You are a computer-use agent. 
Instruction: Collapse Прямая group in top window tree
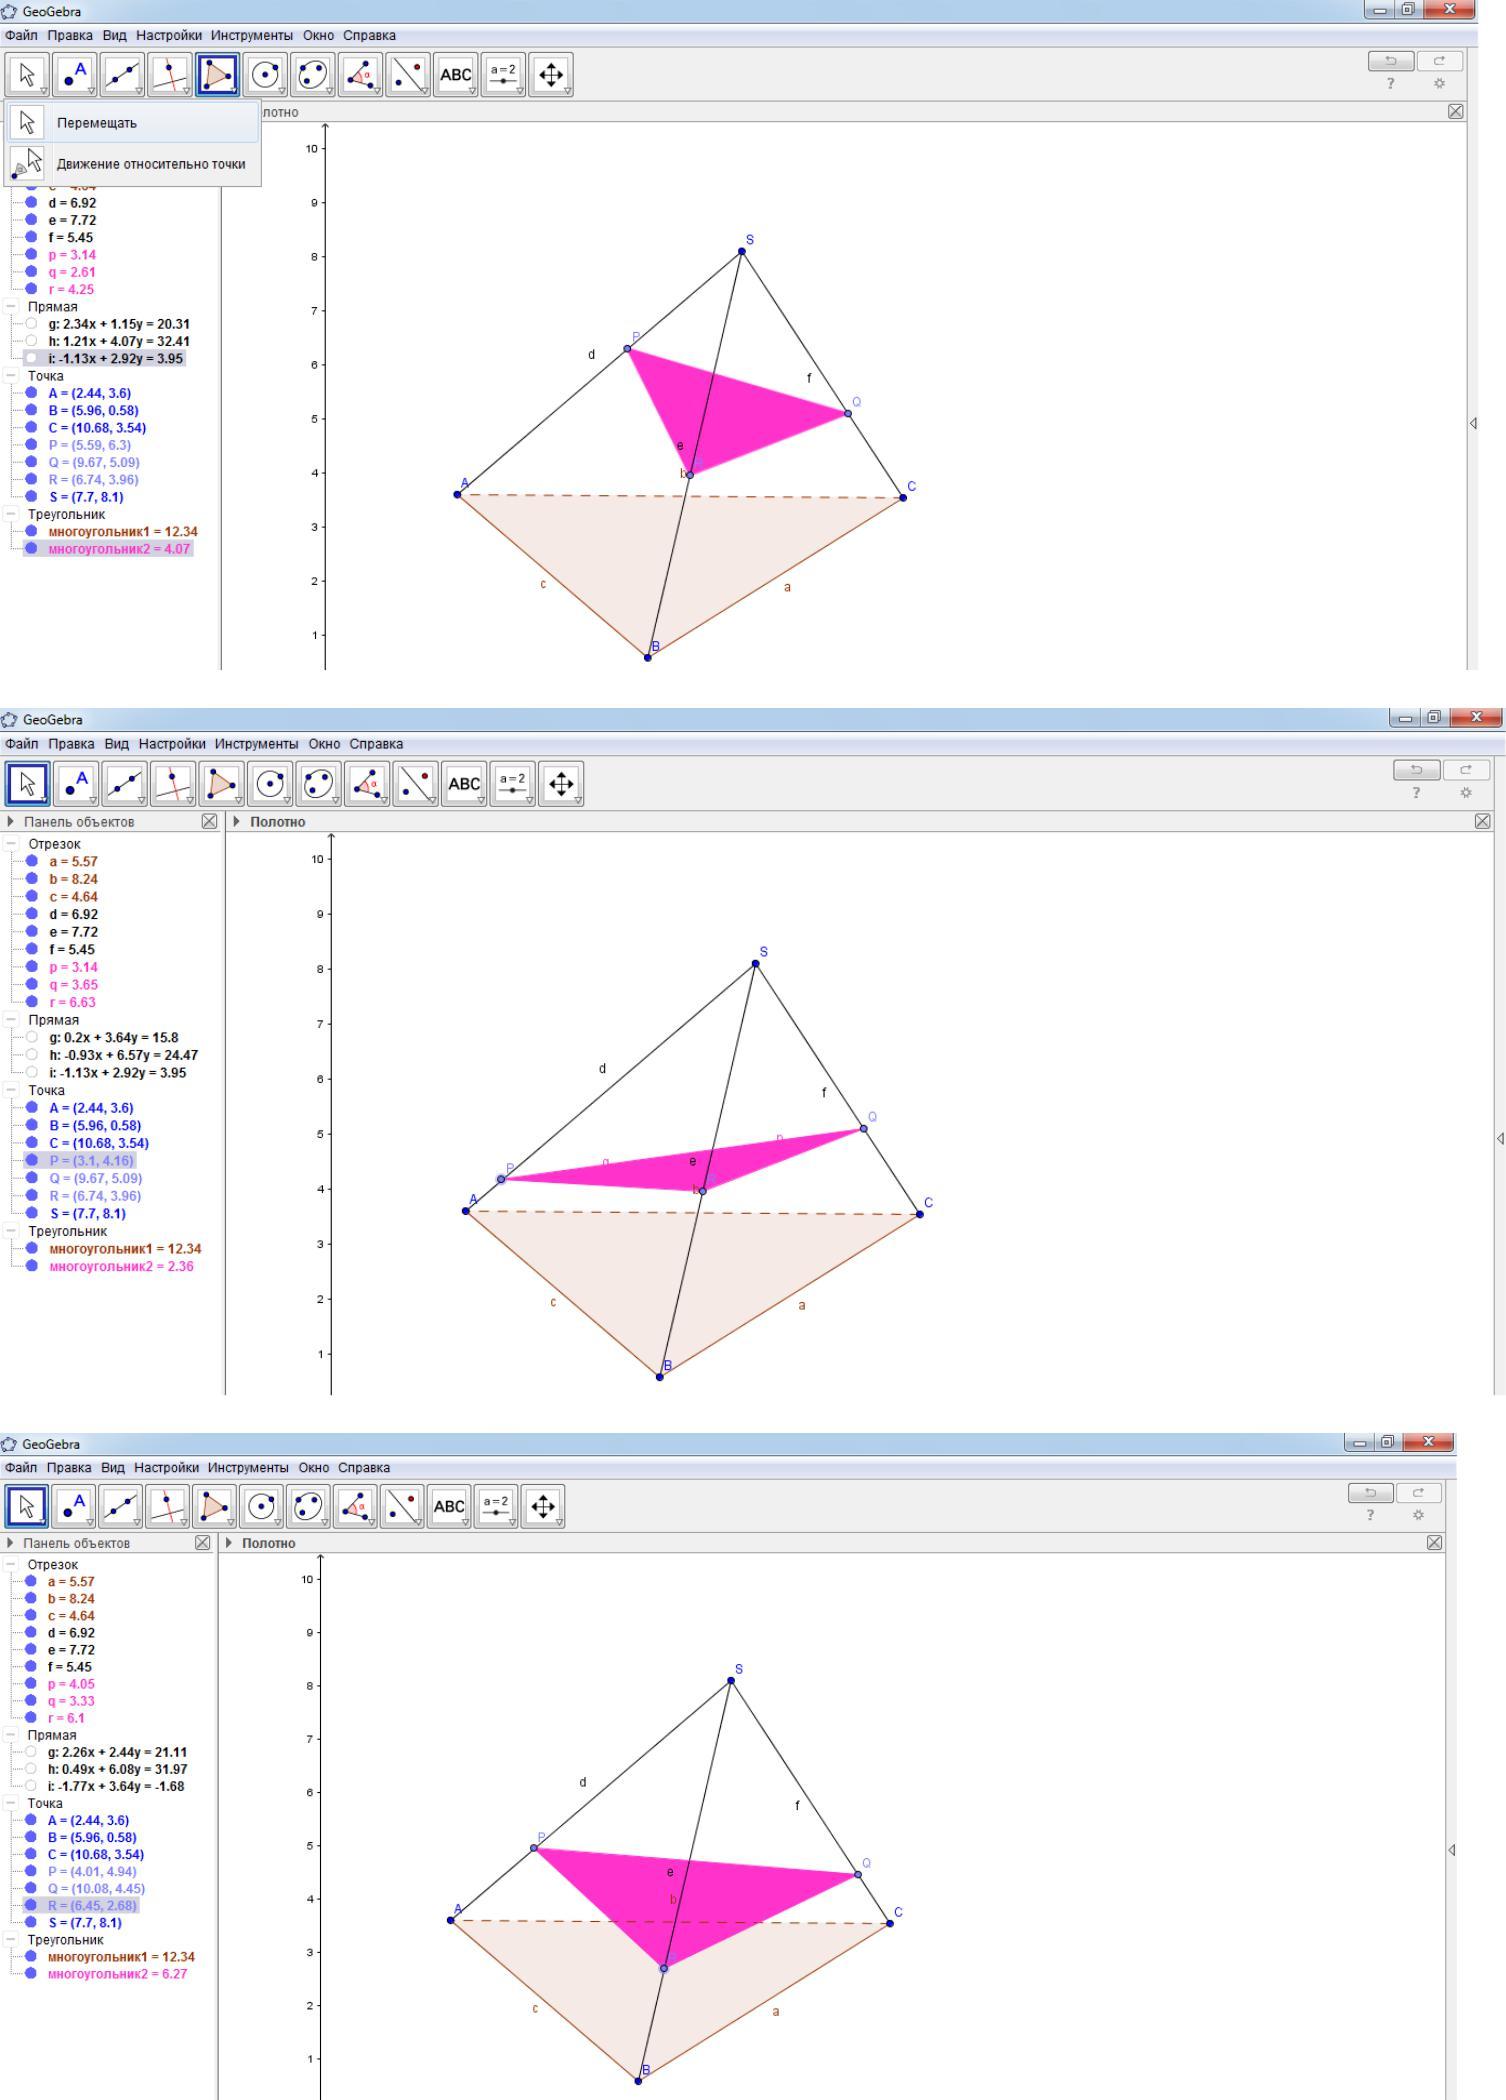[11, 307]
